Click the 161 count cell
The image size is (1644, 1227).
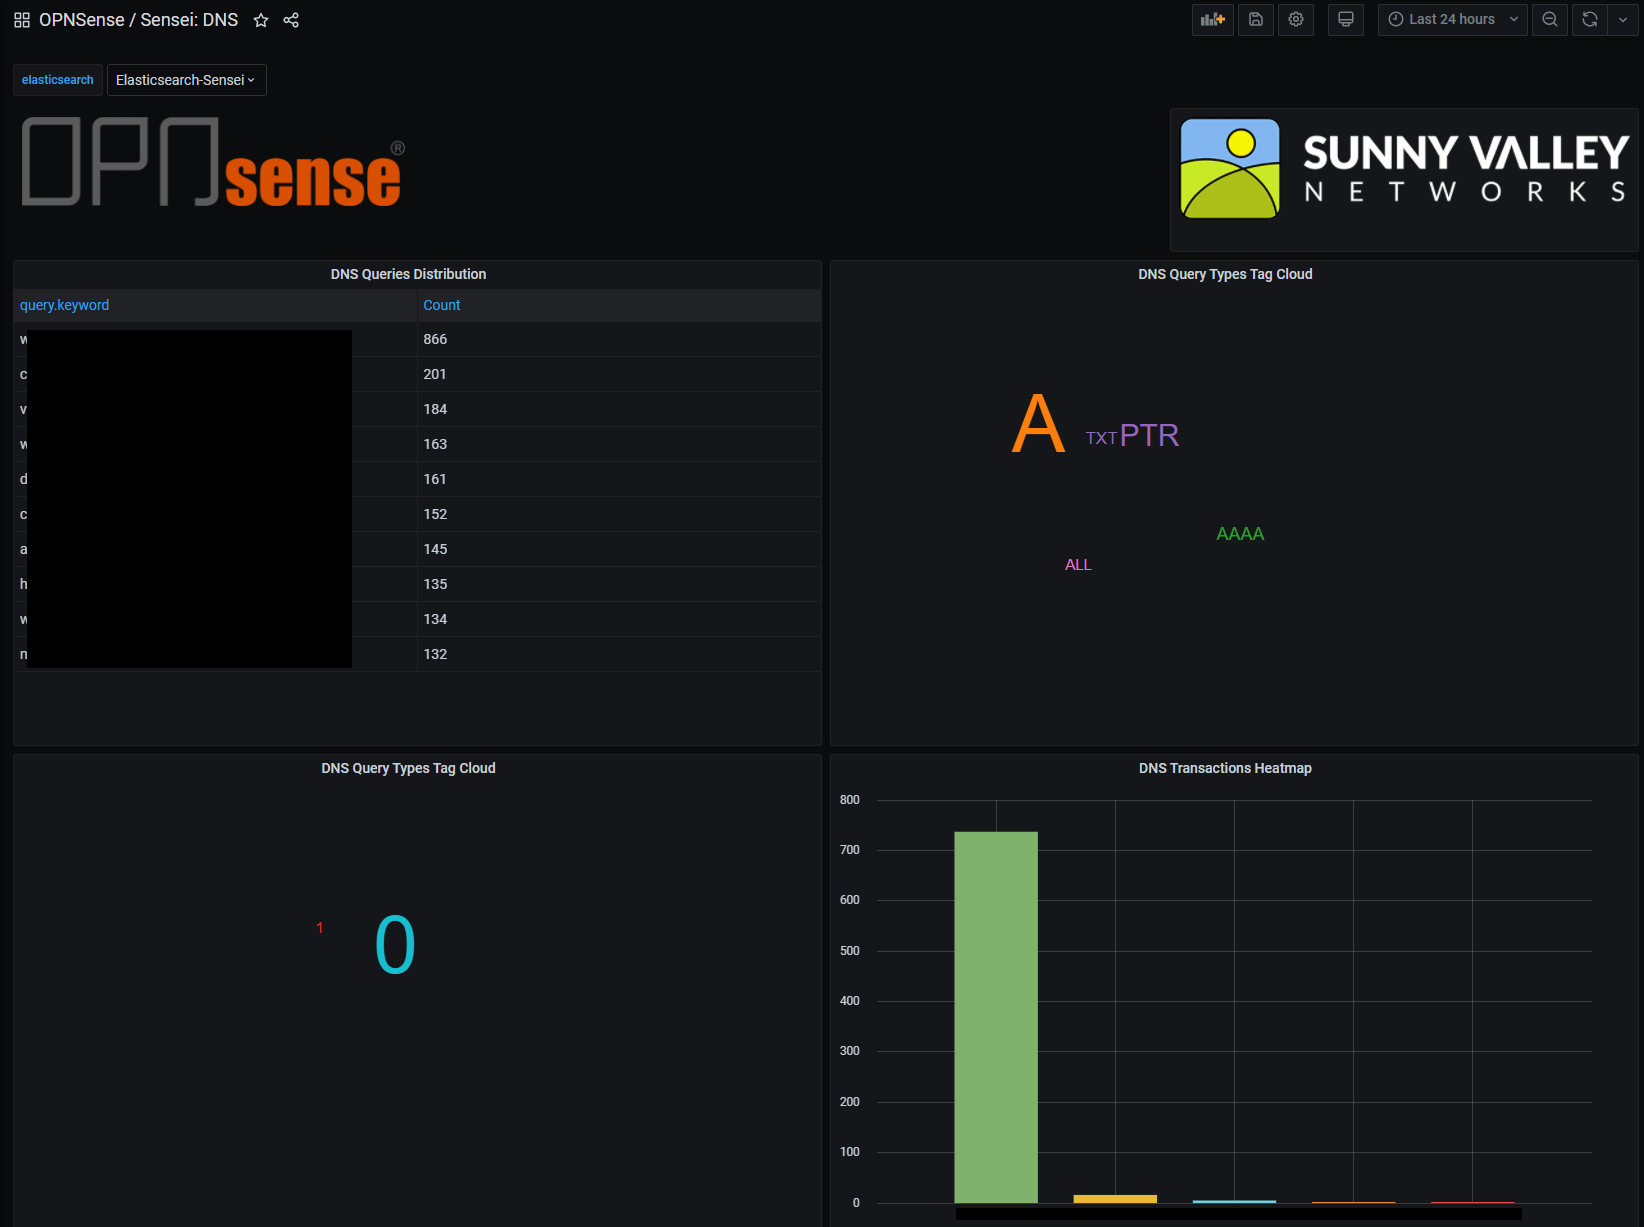[x=619, y=479]
